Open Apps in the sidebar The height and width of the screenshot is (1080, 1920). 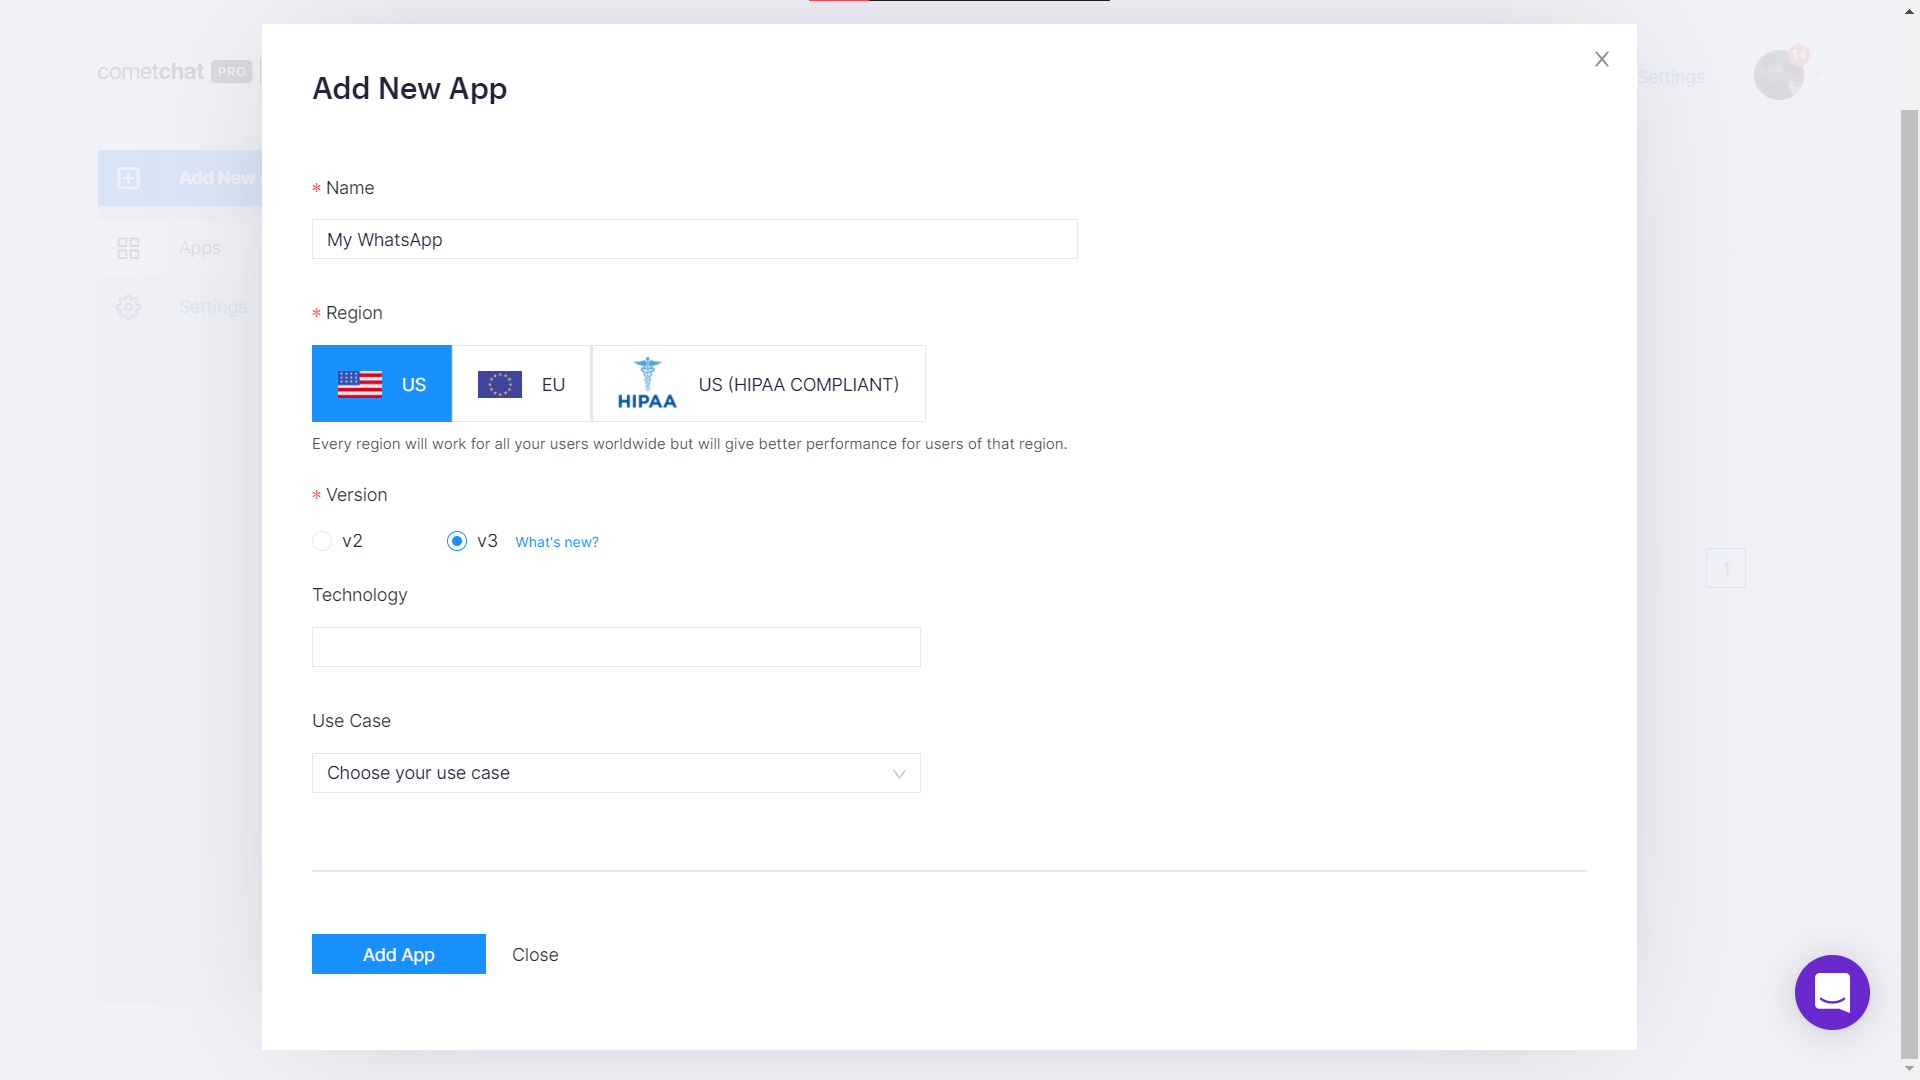tap(180, 248)
